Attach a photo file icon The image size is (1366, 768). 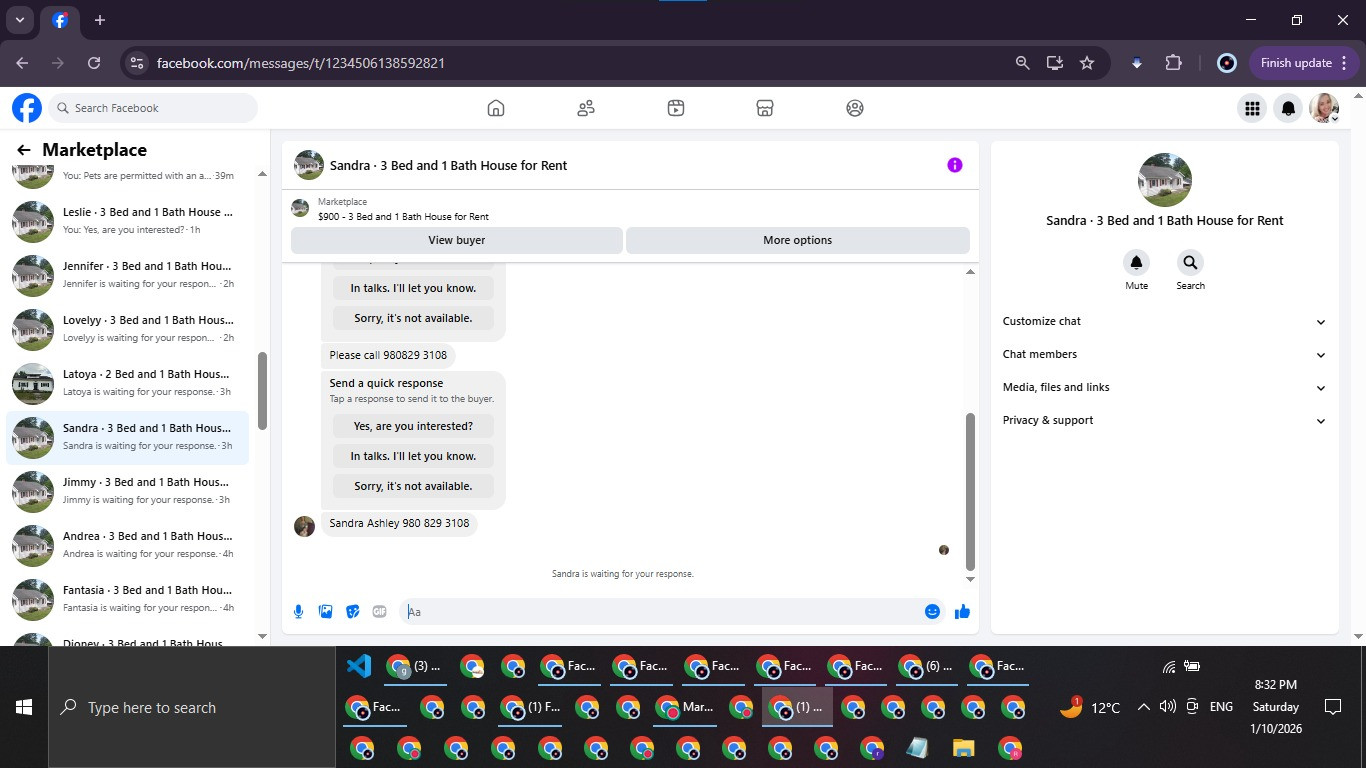click(326, 612)
